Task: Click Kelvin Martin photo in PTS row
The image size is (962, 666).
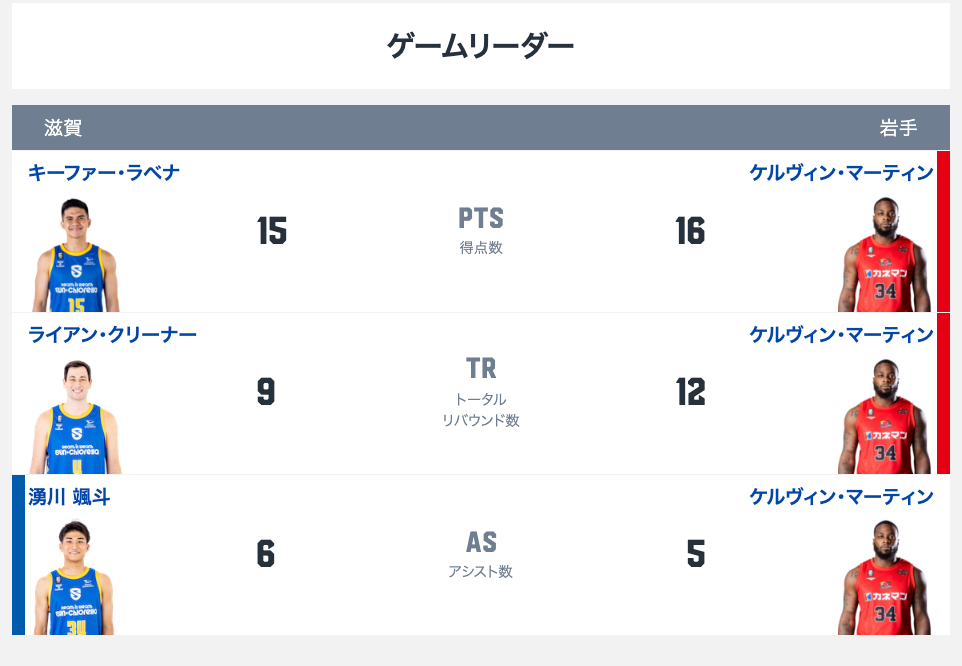Action: tap(884, 255)
